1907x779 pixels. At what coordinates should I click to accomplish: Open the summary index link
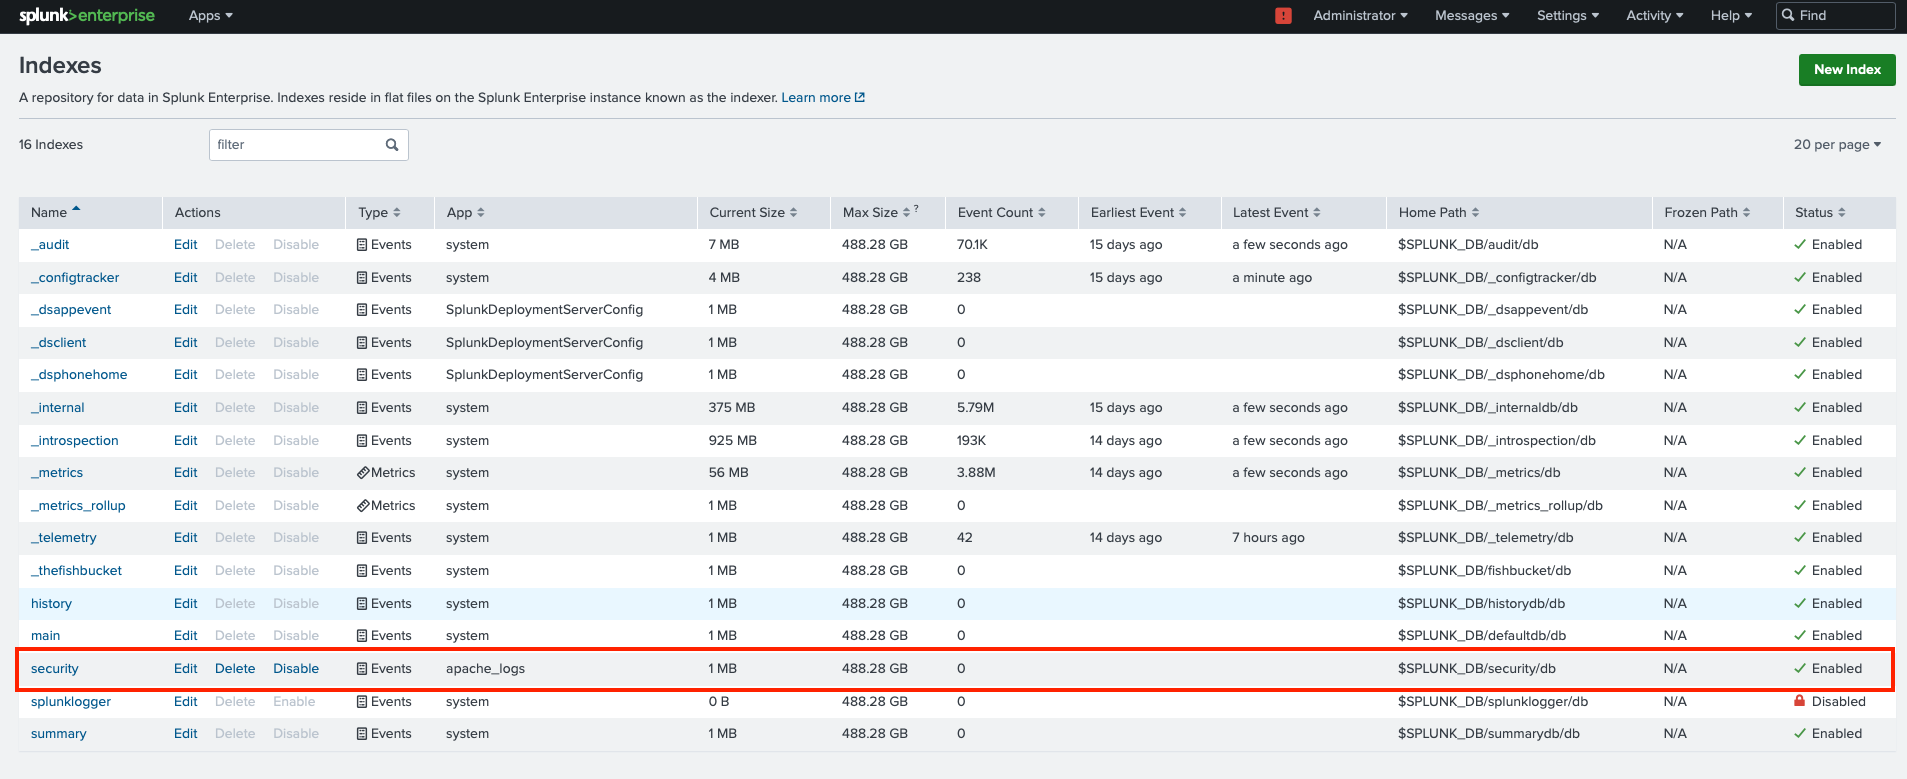(59, 734)
